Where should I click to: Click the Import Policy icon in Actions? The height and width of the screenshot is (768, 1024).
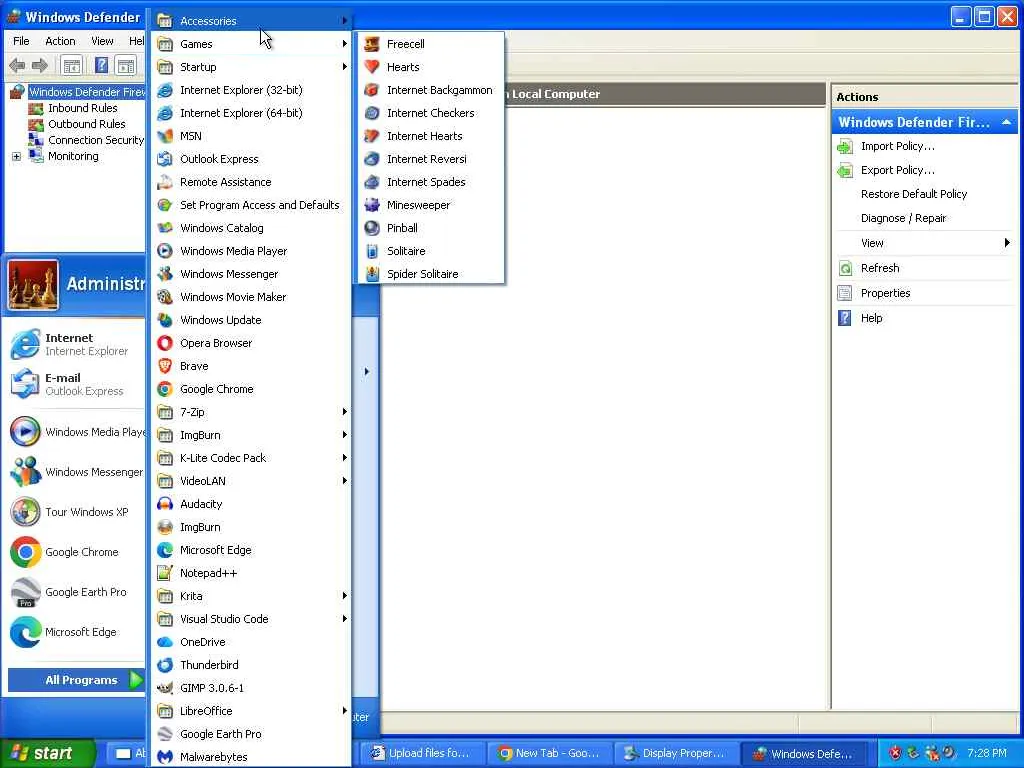pos(845,146)
